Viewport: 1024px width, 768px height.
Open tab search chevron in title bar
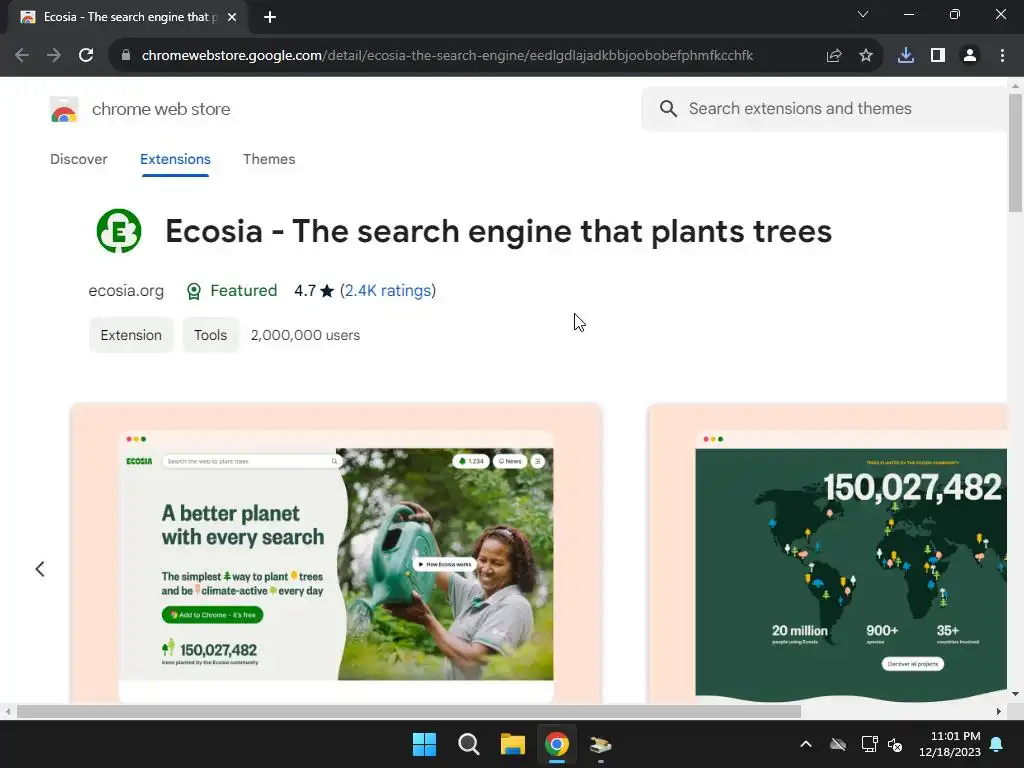(863, 14)
